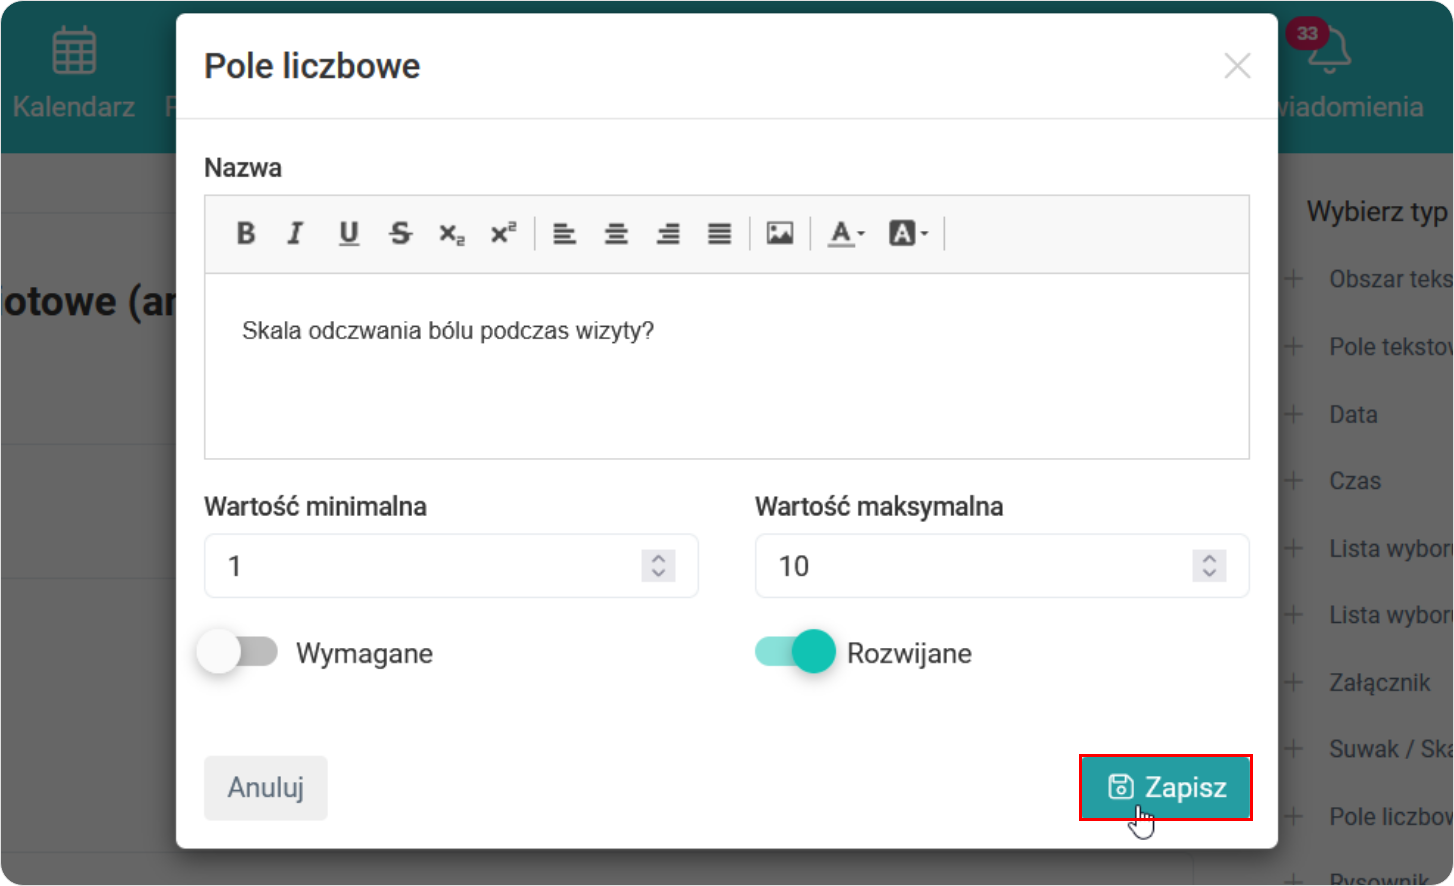1454x886 pixels.
Task: Close the Pole liczbowe dialog
Action: point(1237,66)
